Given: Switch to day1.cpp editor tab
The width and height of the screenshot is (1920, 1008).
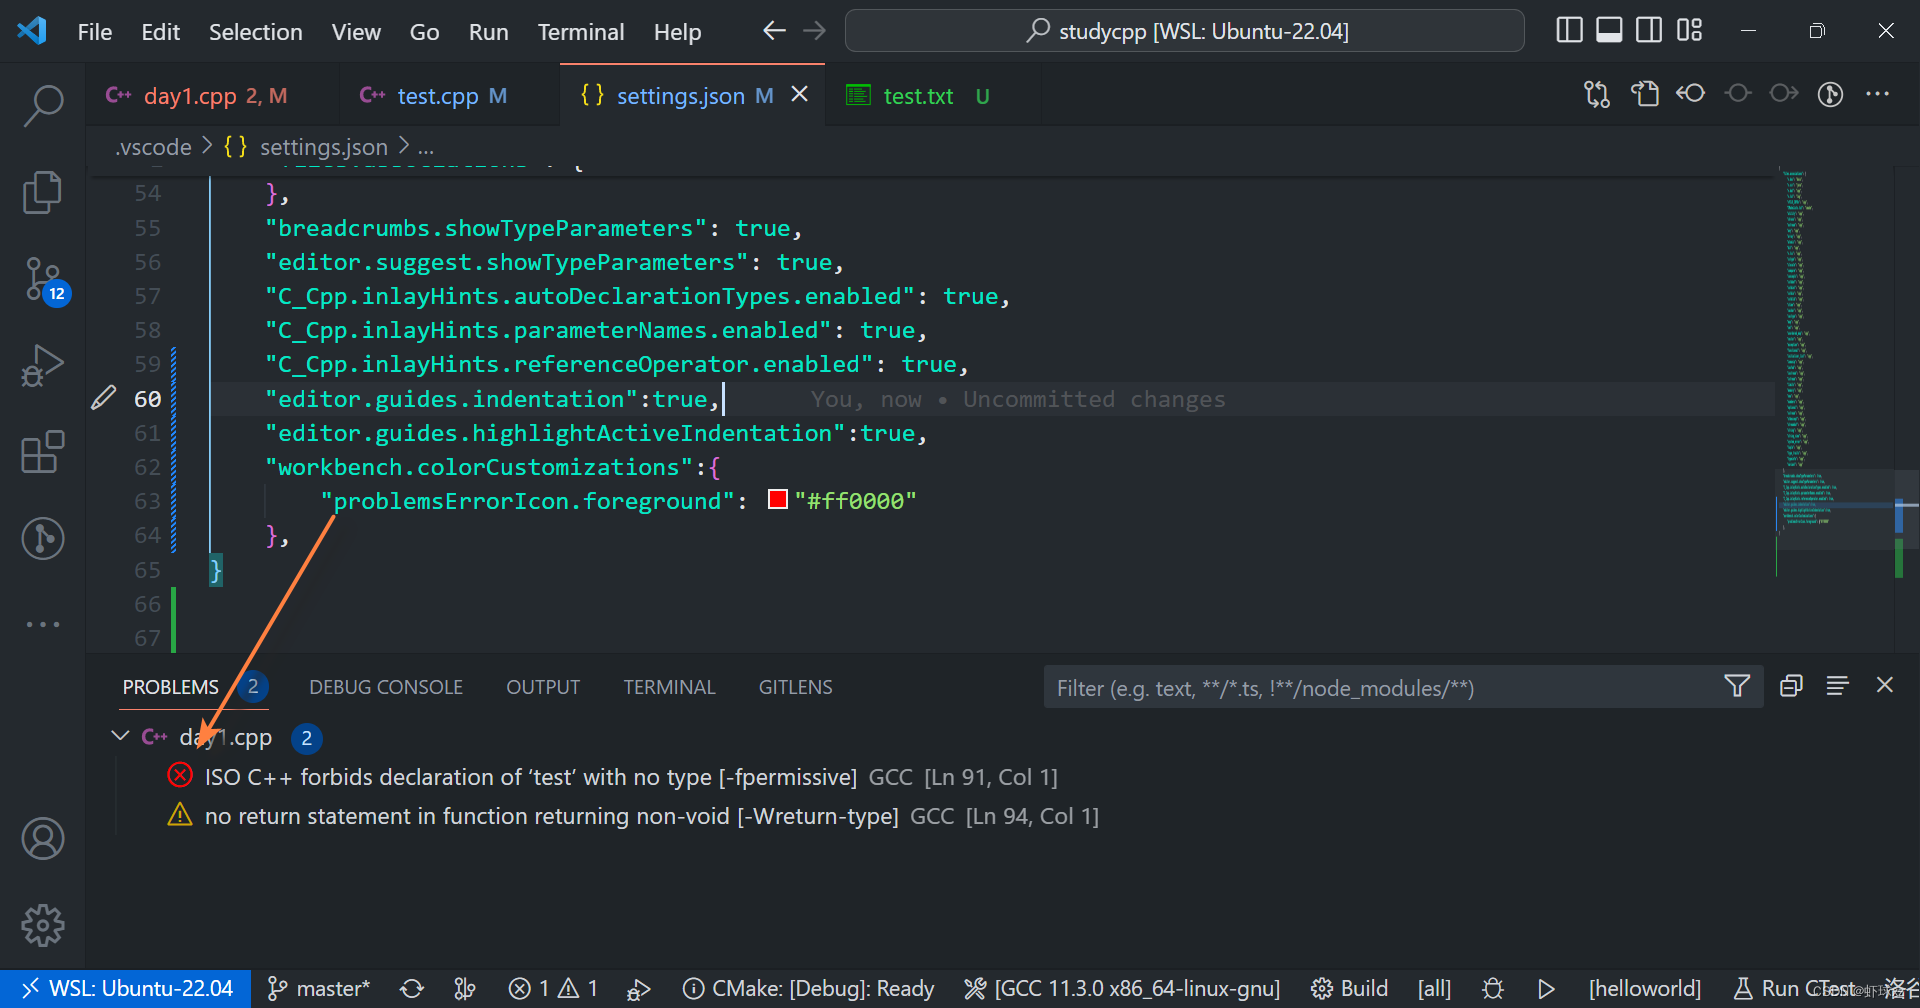Looking at the screenshot, I should 212,96.
